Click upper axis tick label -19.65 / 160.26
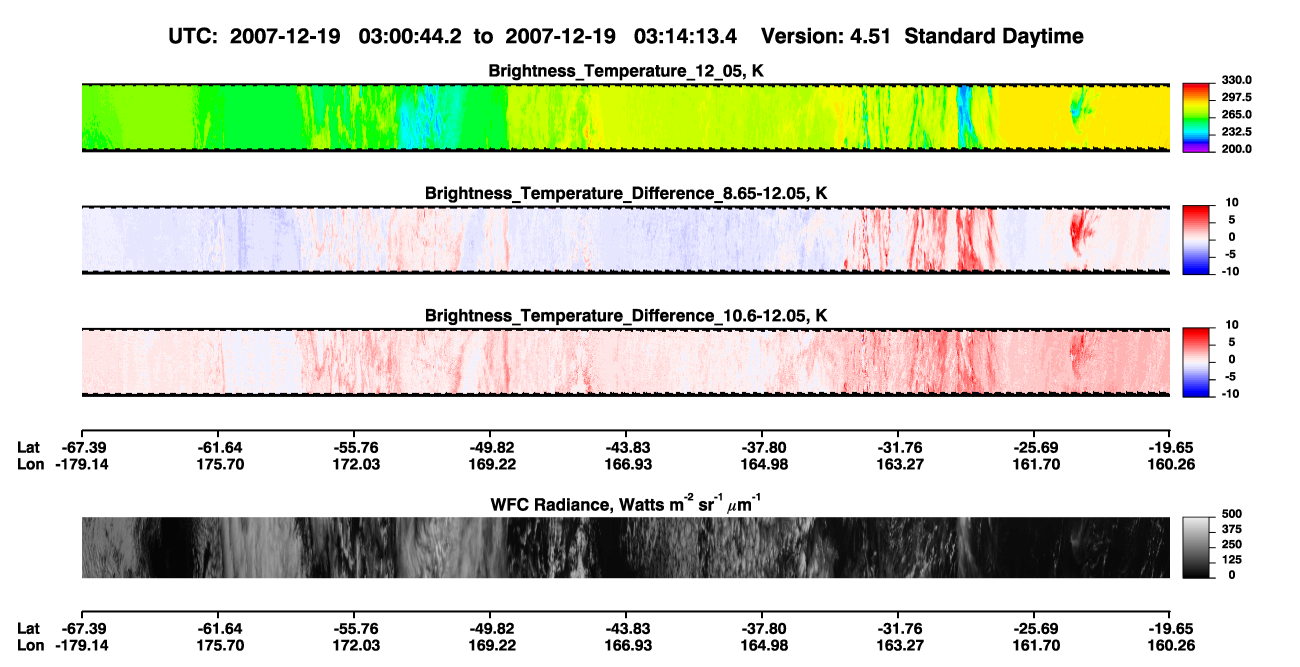 [x=1170, y=455]
